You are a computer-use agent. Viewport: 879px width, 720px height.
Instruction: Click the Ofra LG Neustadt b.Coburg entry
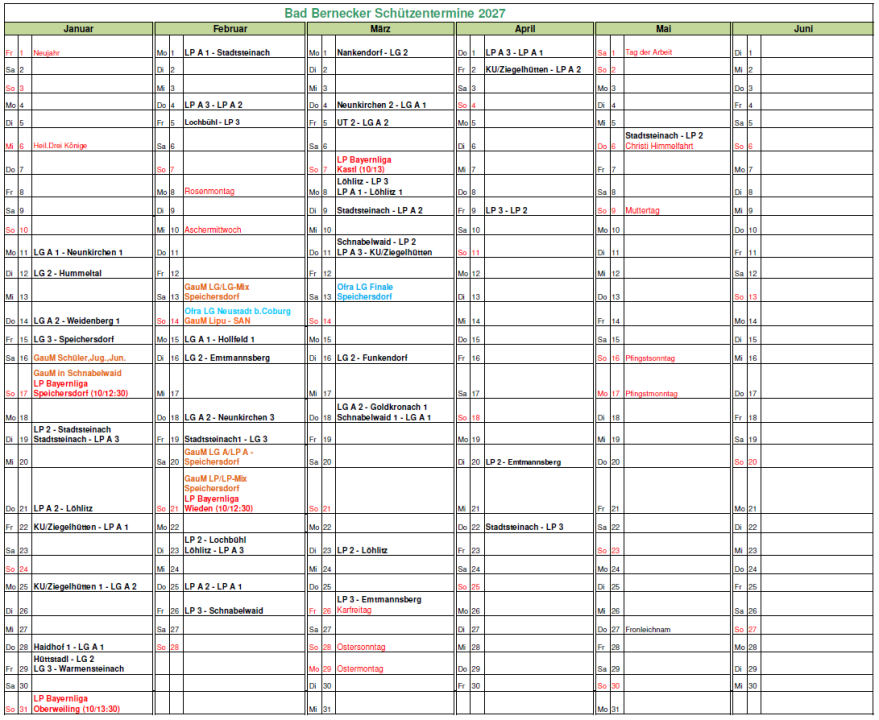(238, 311)
